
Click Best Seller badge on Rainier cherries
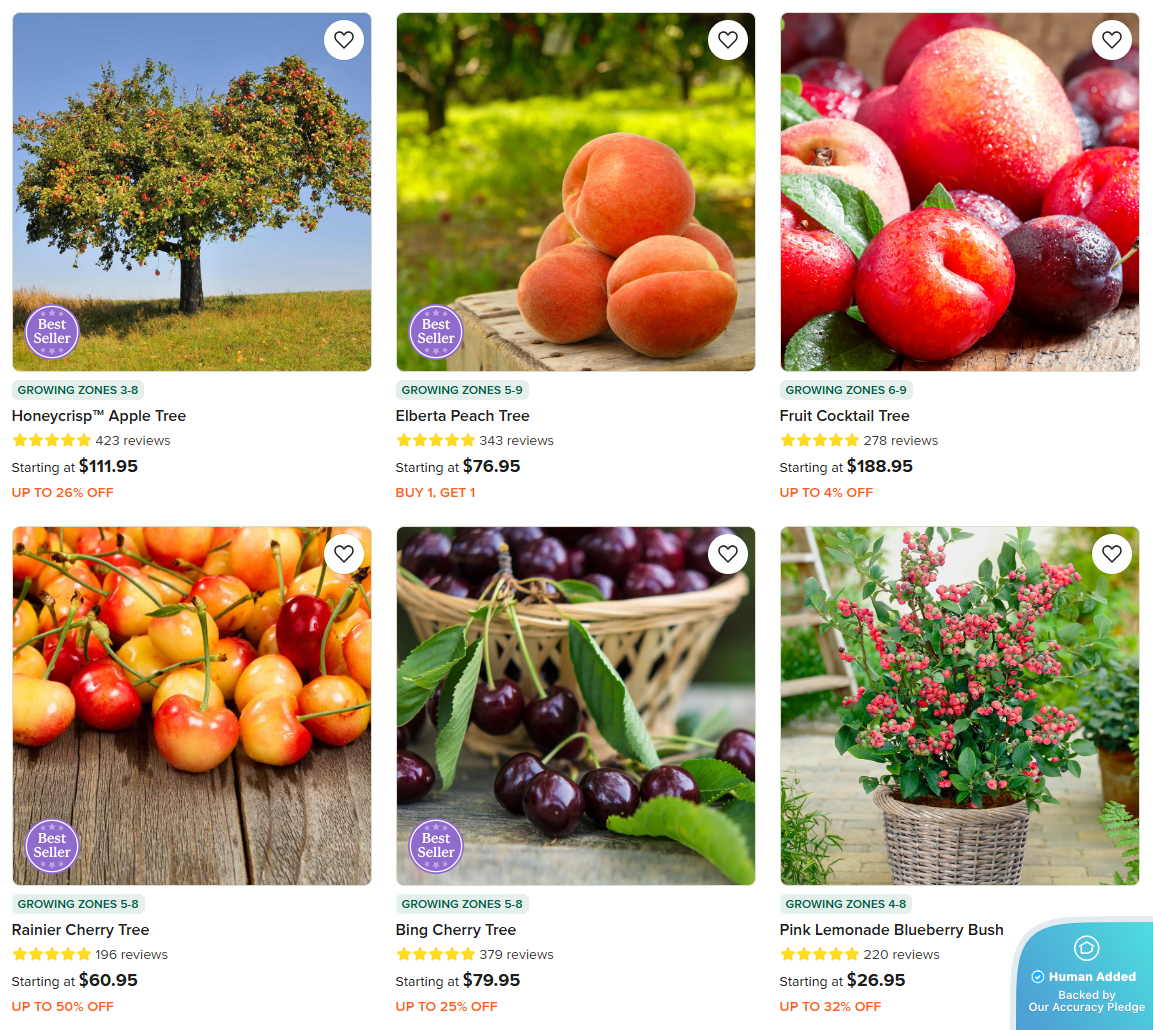pos(51,845)
